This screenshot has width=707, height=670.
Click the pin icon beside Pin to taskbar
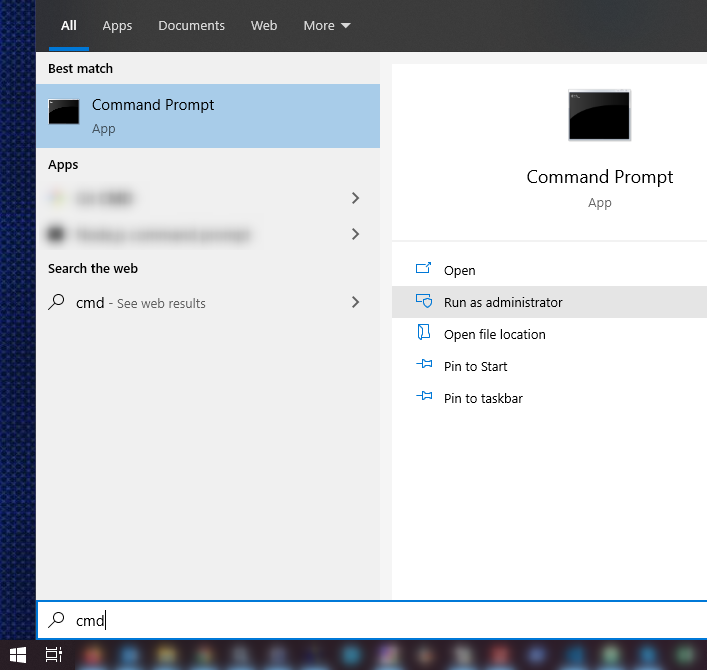[x=424, y=398]
